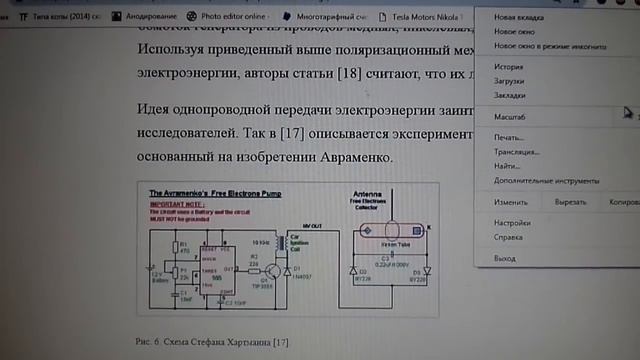
Task: Click the citation reference [18] in text
Action: 350,73
